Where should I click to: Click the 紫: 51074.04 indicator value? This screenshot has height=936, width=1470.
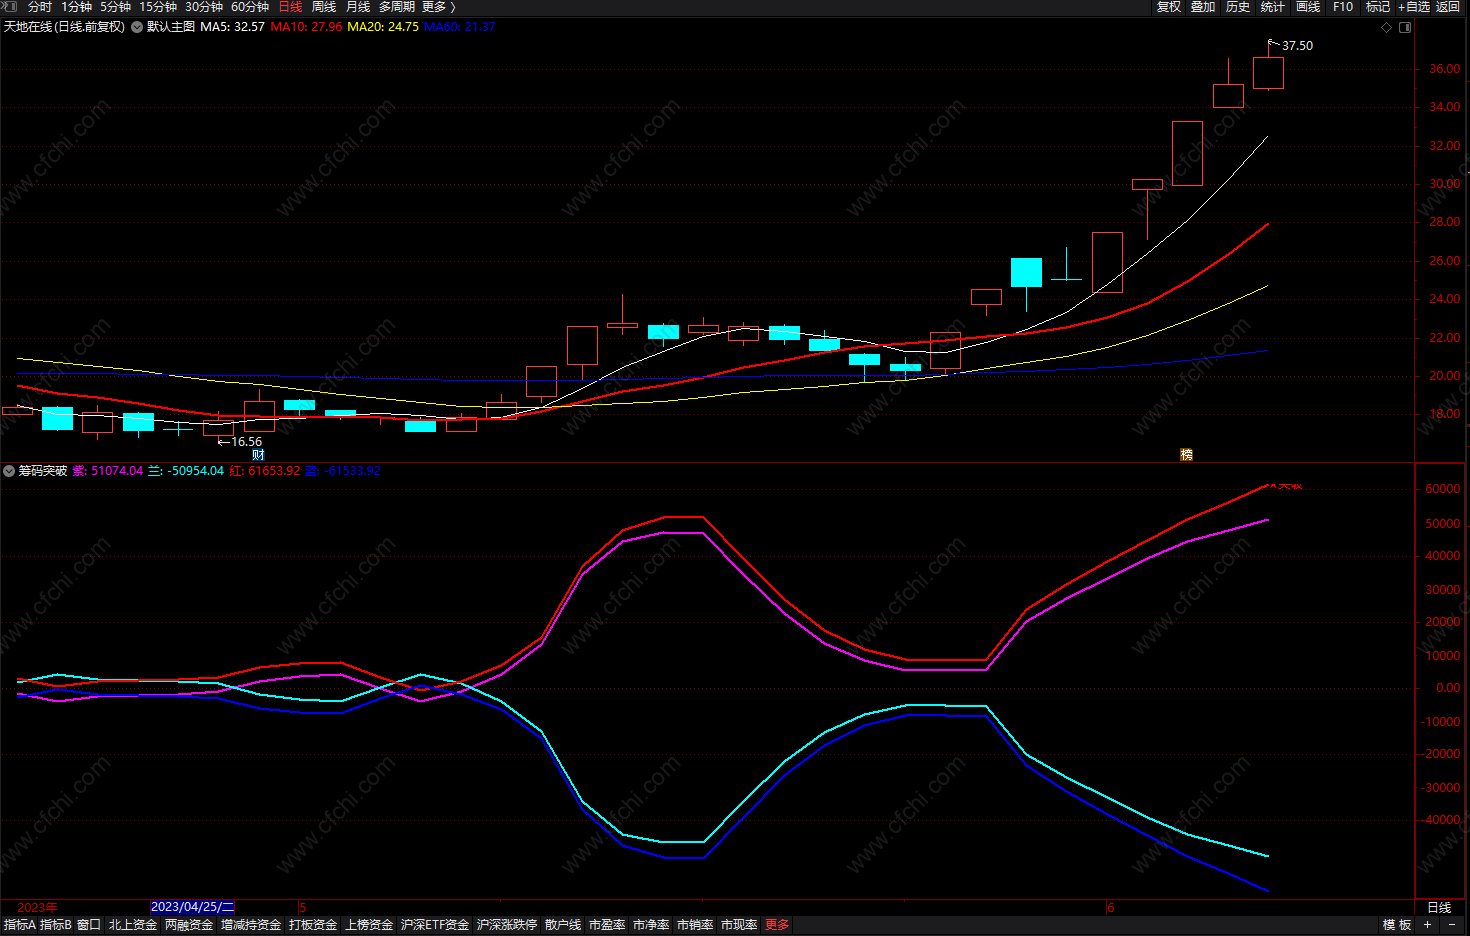[109, 471]
